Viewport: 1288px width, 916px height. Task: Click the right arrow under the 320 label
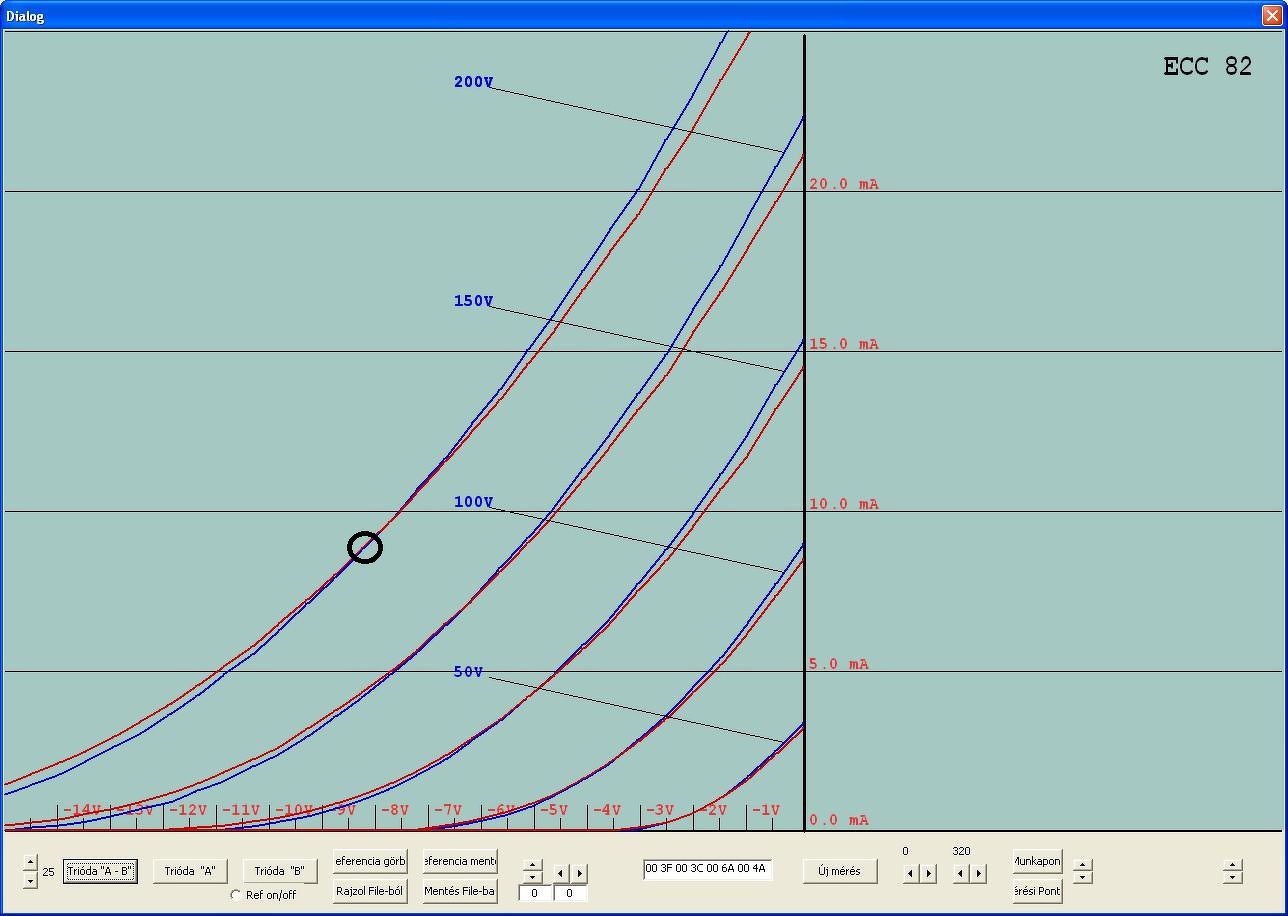click(979, 873)
